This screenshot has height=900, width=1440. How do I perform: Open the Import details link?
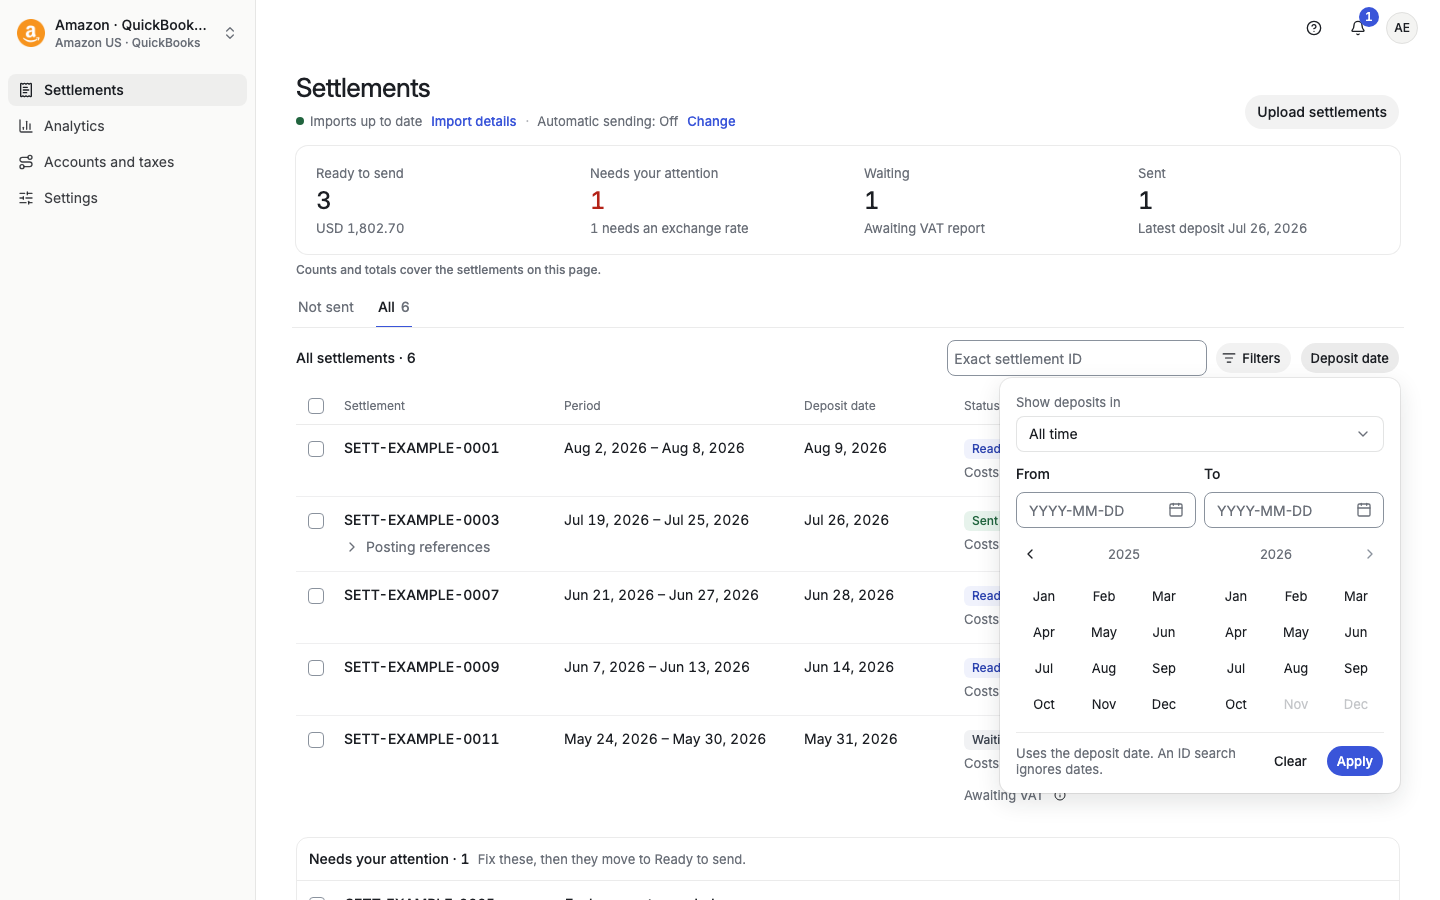pyautogui.click(x=474, y=121)
